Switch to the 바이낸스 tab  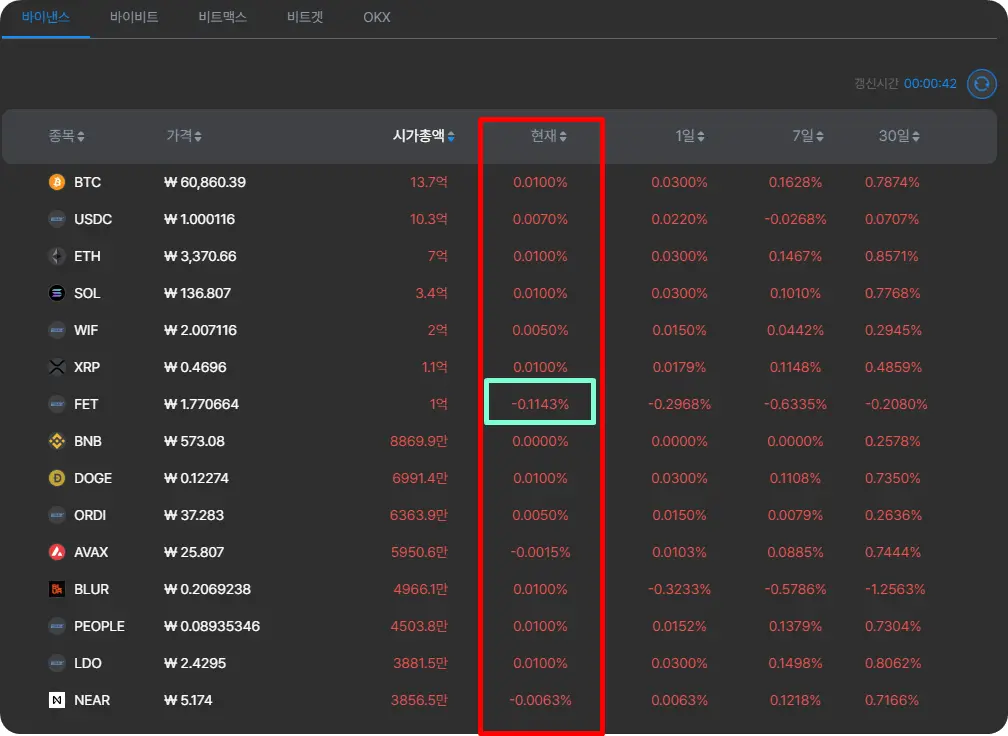pyautogui.click(x=46, y=17)
